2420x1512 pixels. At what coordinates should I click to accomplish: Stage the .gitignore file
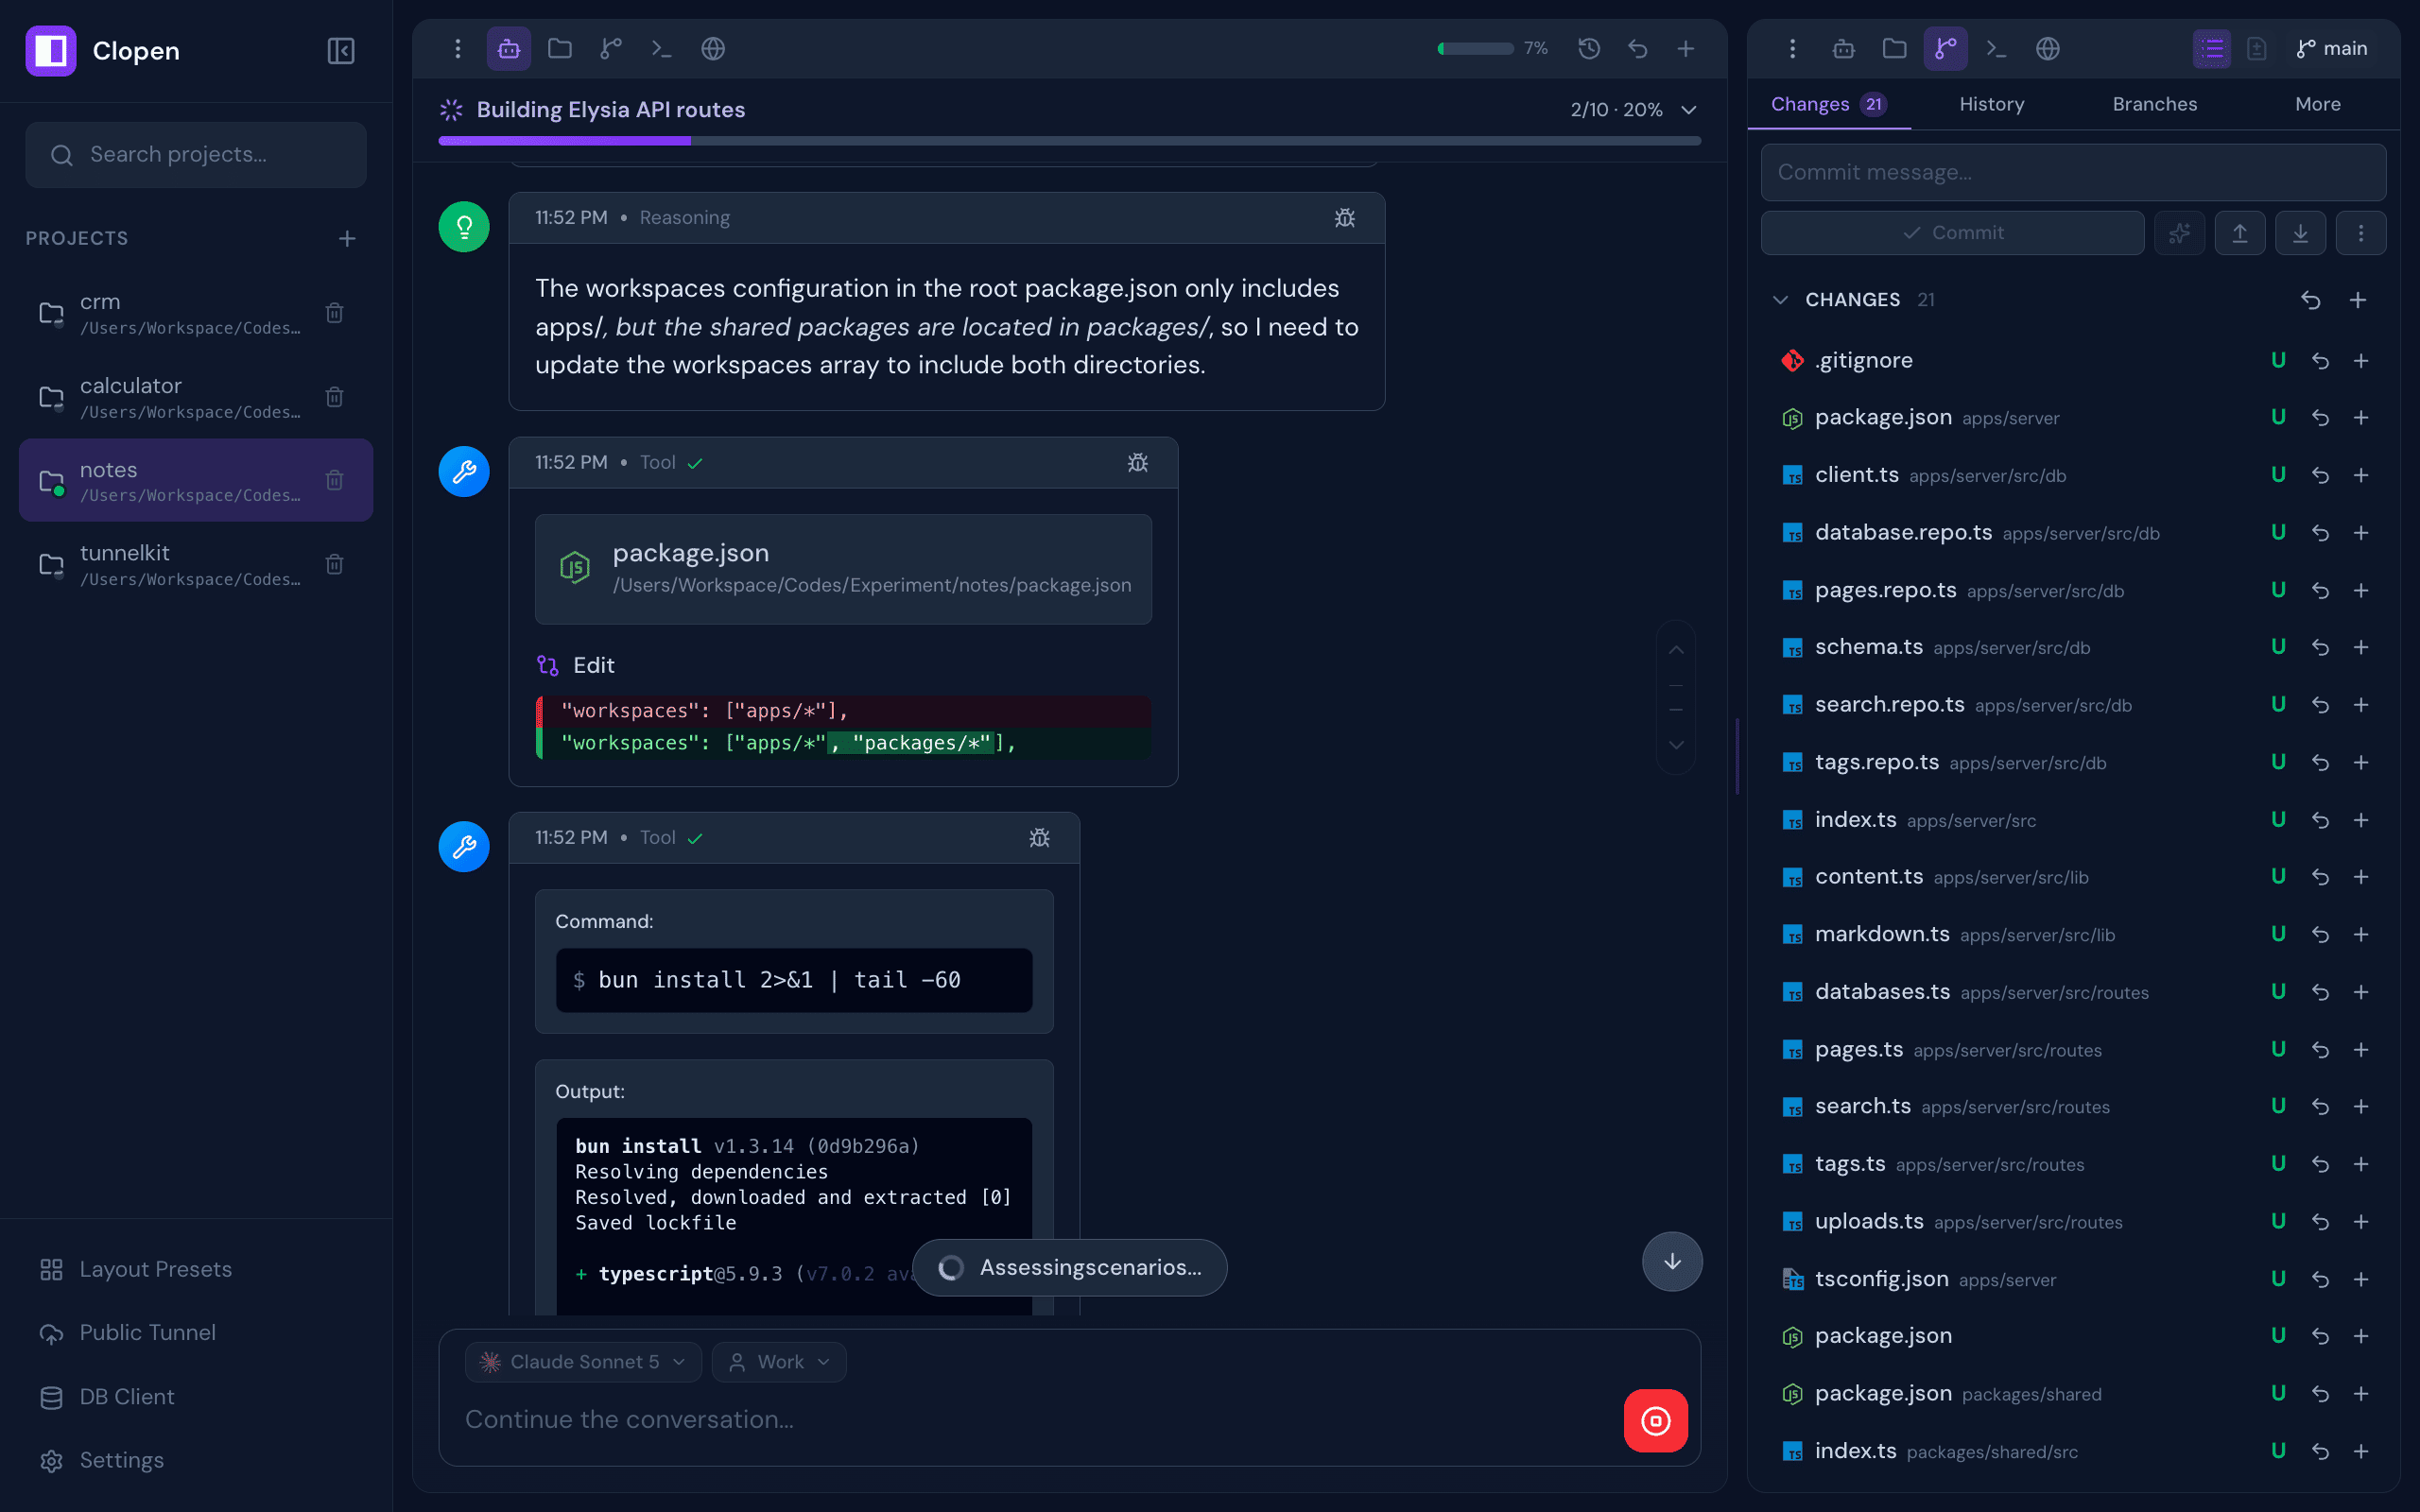point(2361,361)
